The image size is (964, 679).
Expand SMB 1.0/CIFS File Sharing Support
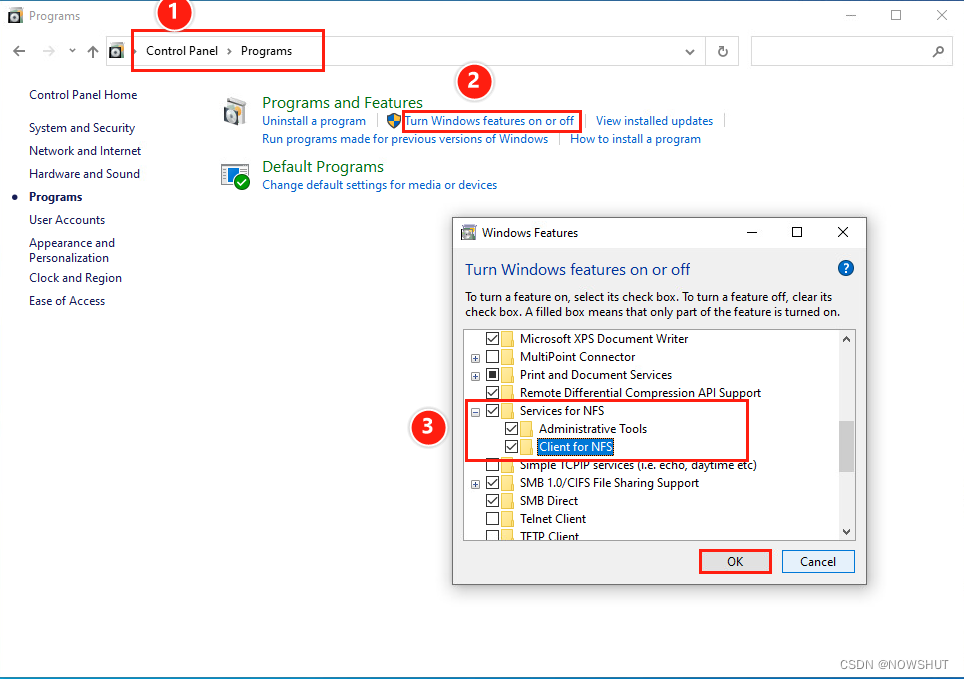[476, 482]
